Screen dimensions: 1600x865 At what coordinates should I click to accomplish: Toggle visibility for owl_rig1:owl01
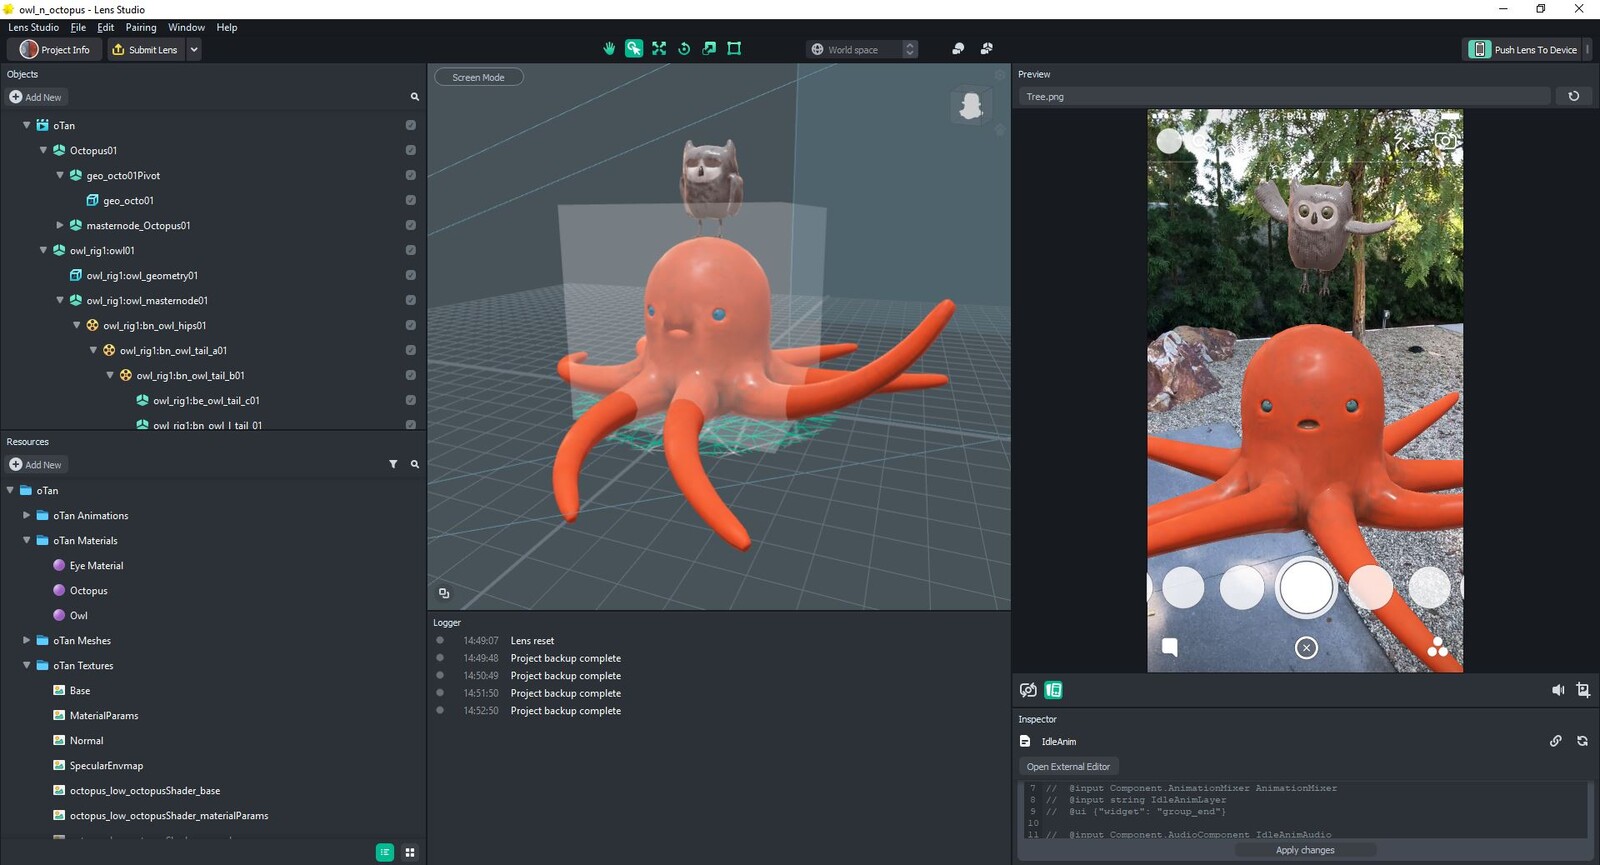click(410, 250)
